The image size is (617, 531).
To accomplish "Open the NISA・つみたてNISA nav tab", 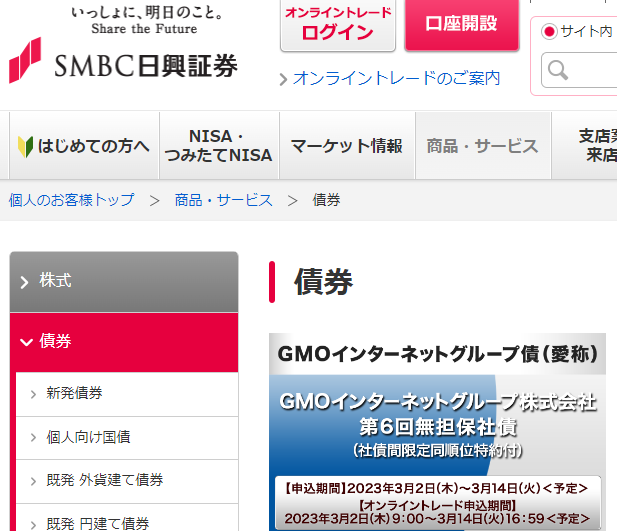I will (219, 146).
